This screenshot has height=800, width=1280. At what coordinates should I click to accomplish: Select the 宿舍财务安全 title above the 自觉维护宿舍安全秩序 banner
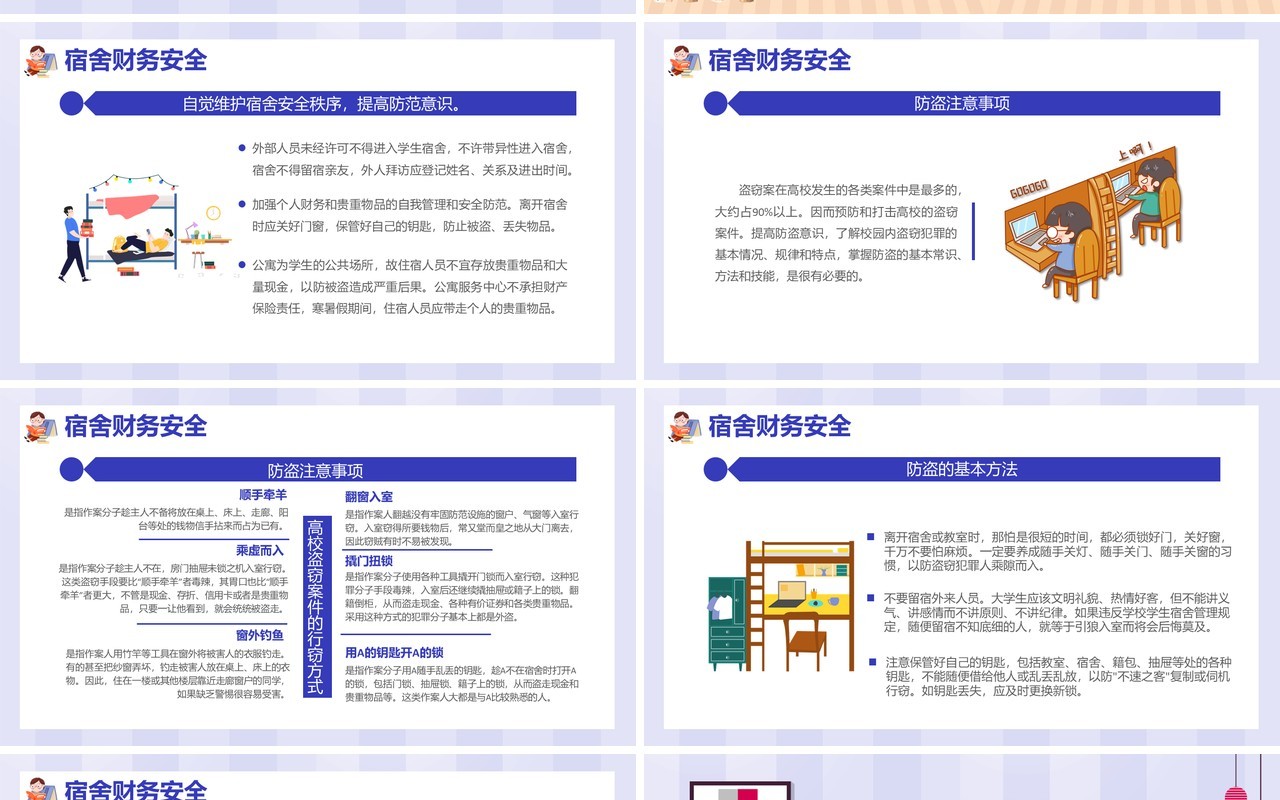point(135,60)
